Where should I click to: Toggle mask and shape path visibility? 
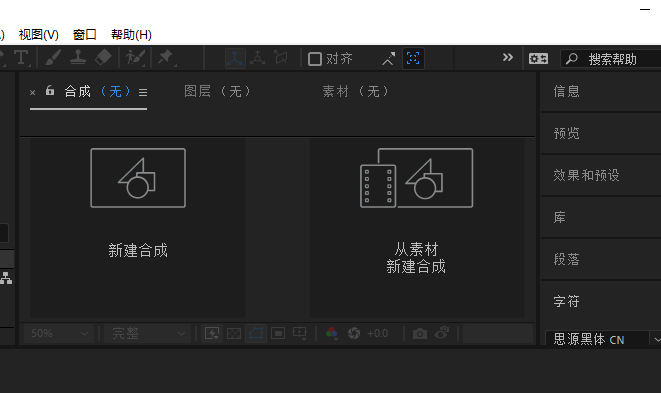click(x=256, y=334)
